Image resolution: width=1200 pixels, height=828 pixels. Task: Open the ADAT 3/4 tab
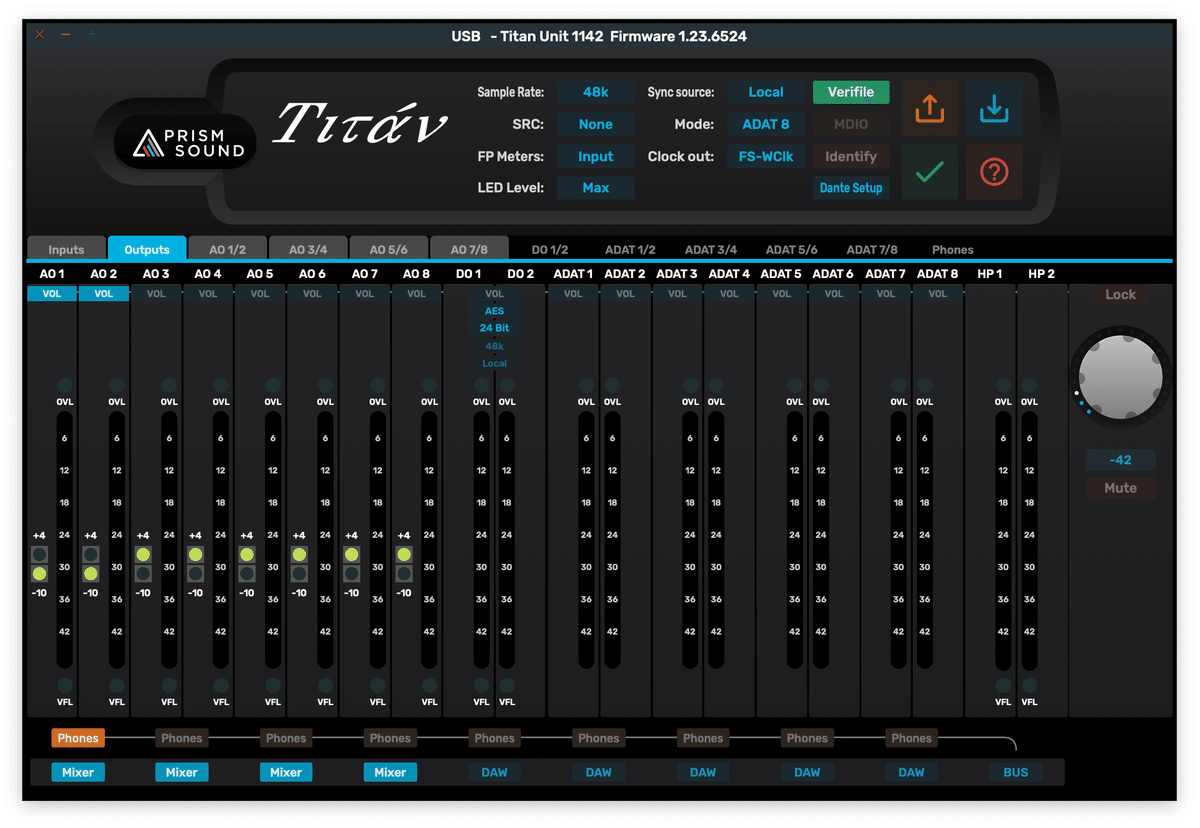[x=711, y=250]
